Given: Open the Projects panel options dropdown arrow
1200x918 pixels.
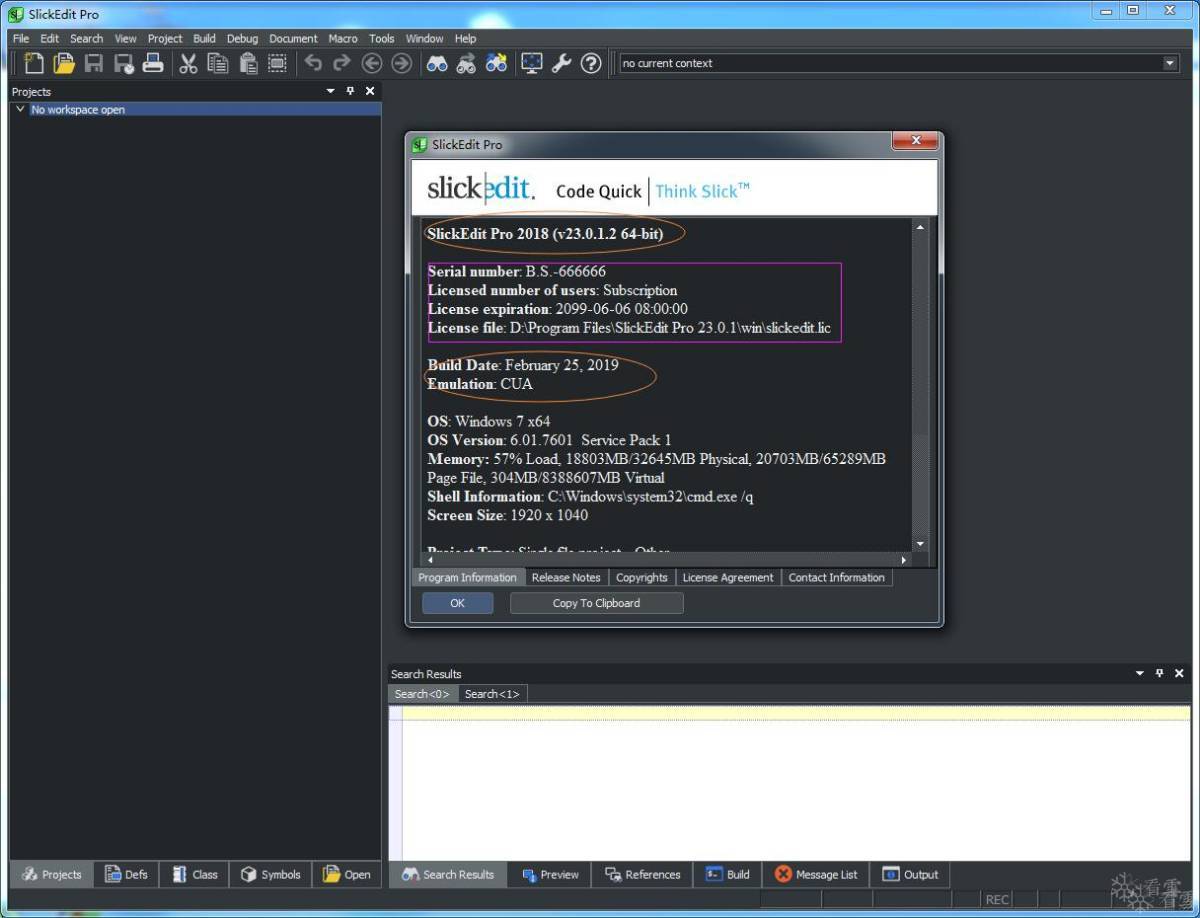Looking at the screenshot, I should coord(331,91).
